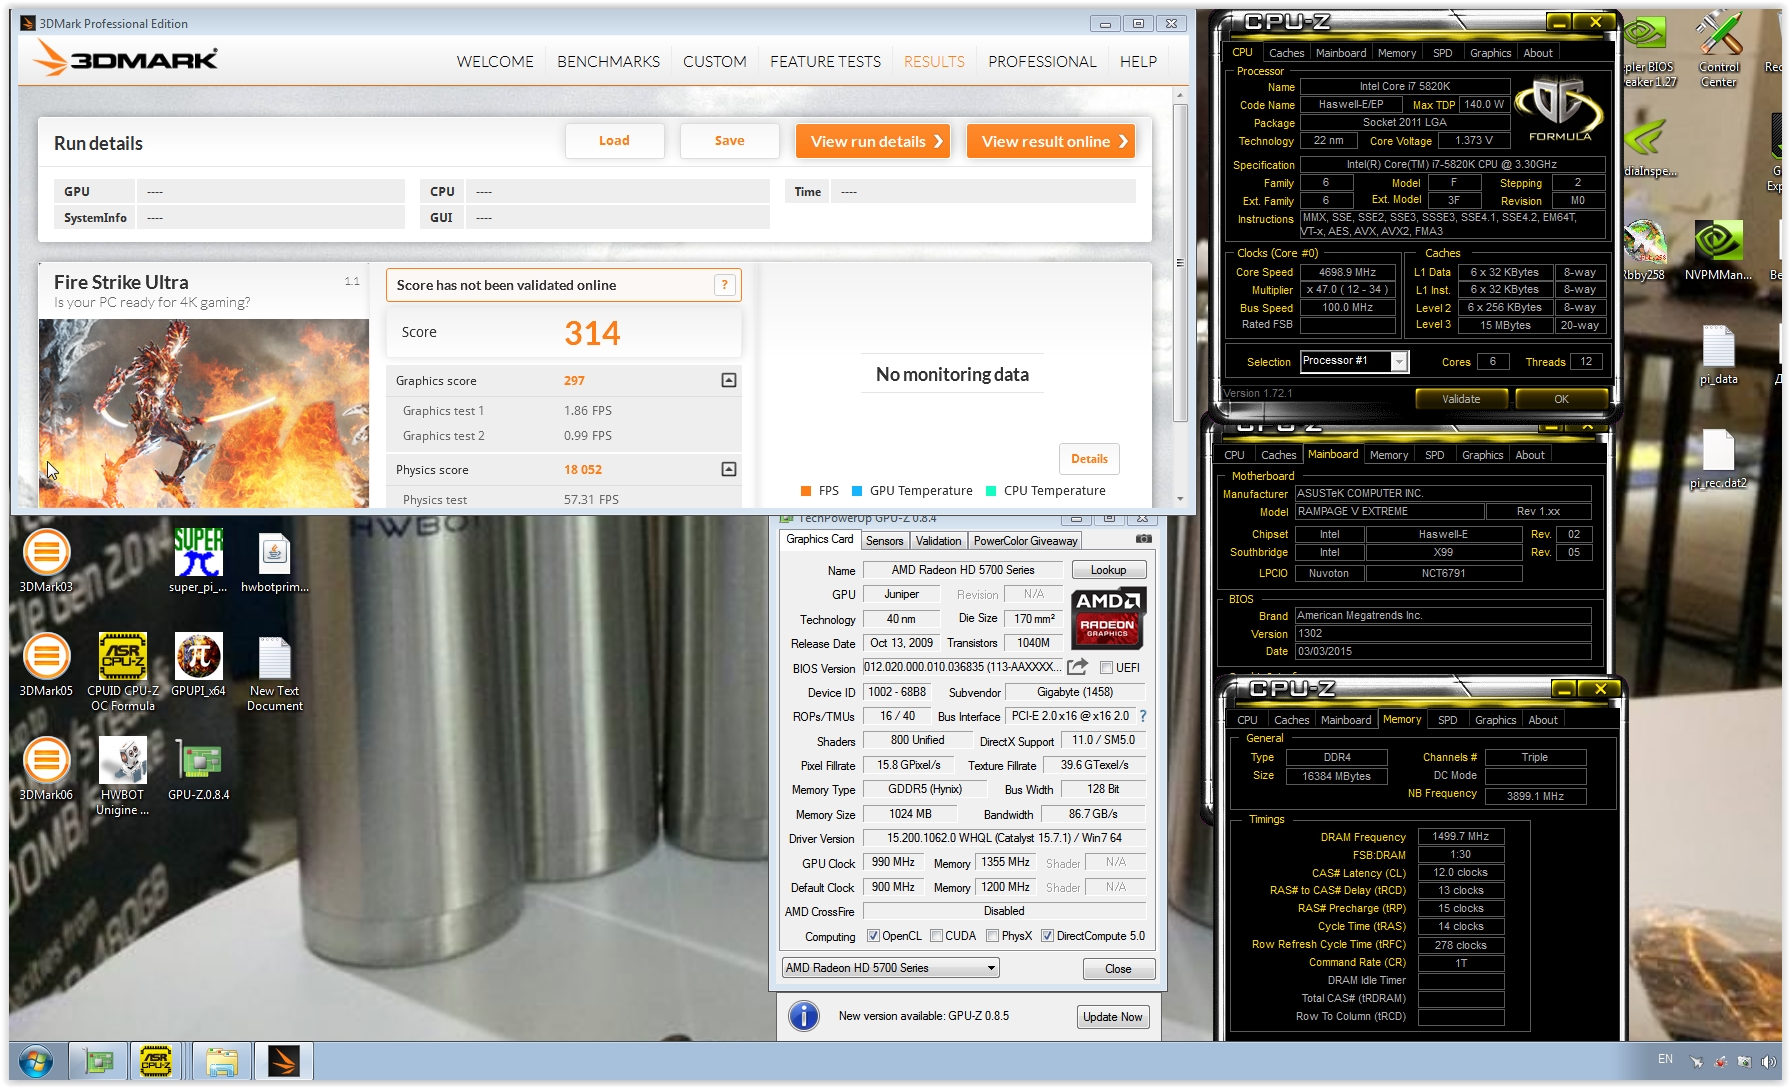Launch the super_pi desktop icon
The image size is (1790, 1088).
tap(198, 561)
